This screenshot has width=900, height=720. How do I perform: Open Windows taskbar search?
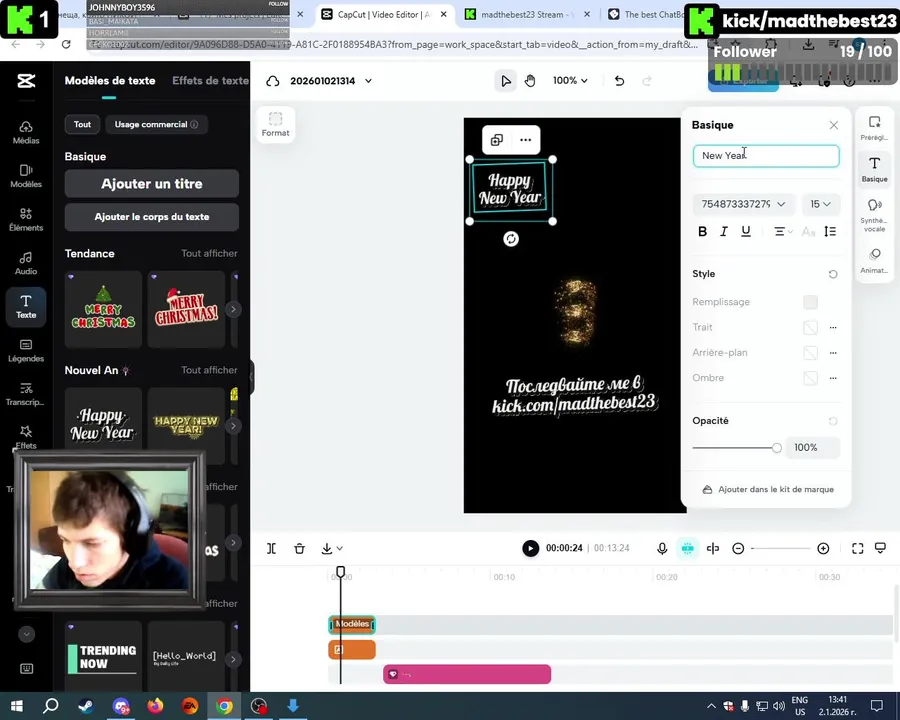51,706
